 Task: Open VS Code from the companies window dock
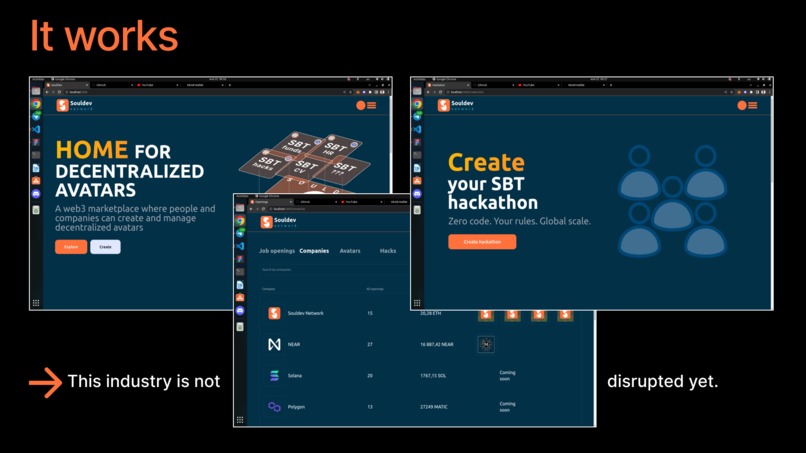click(240, 246)
